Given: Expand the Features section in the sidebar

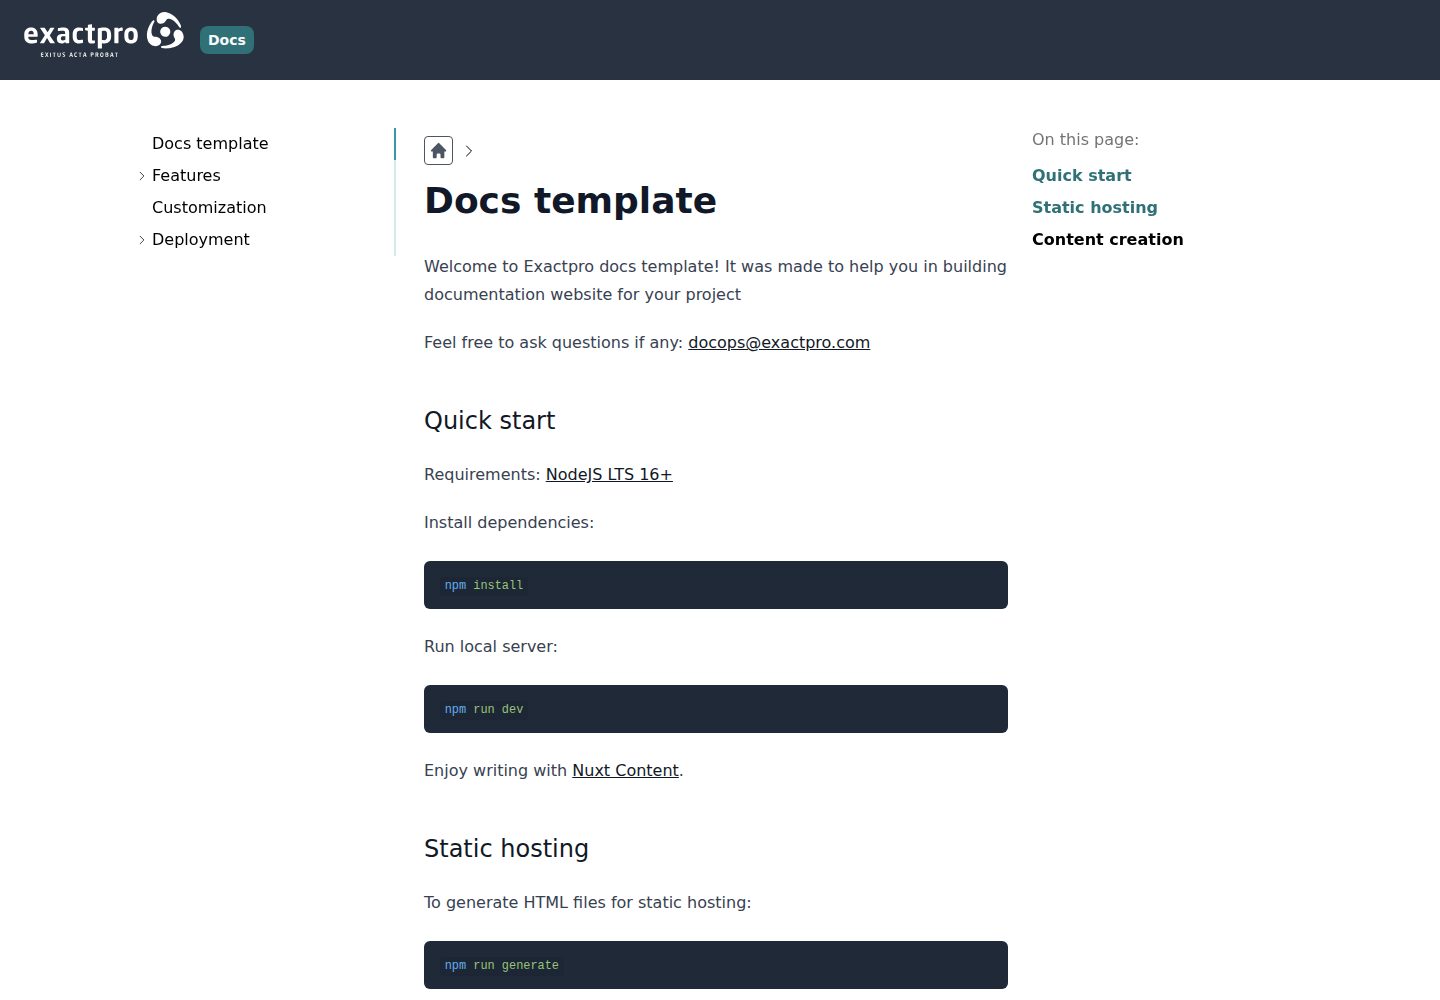Looking at the screenshot, I should click(142, 176).
